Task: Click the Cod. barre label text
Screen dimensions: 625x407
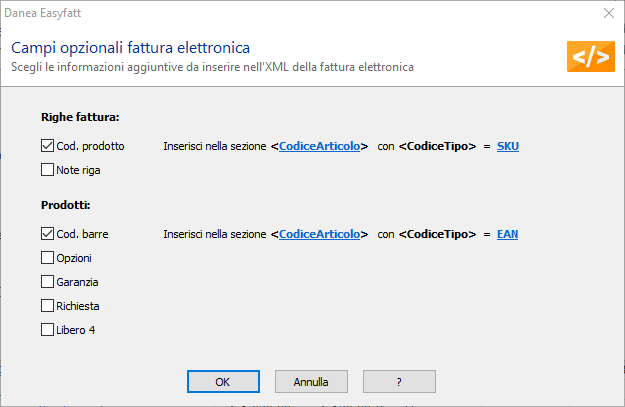Action: point(82,234)
